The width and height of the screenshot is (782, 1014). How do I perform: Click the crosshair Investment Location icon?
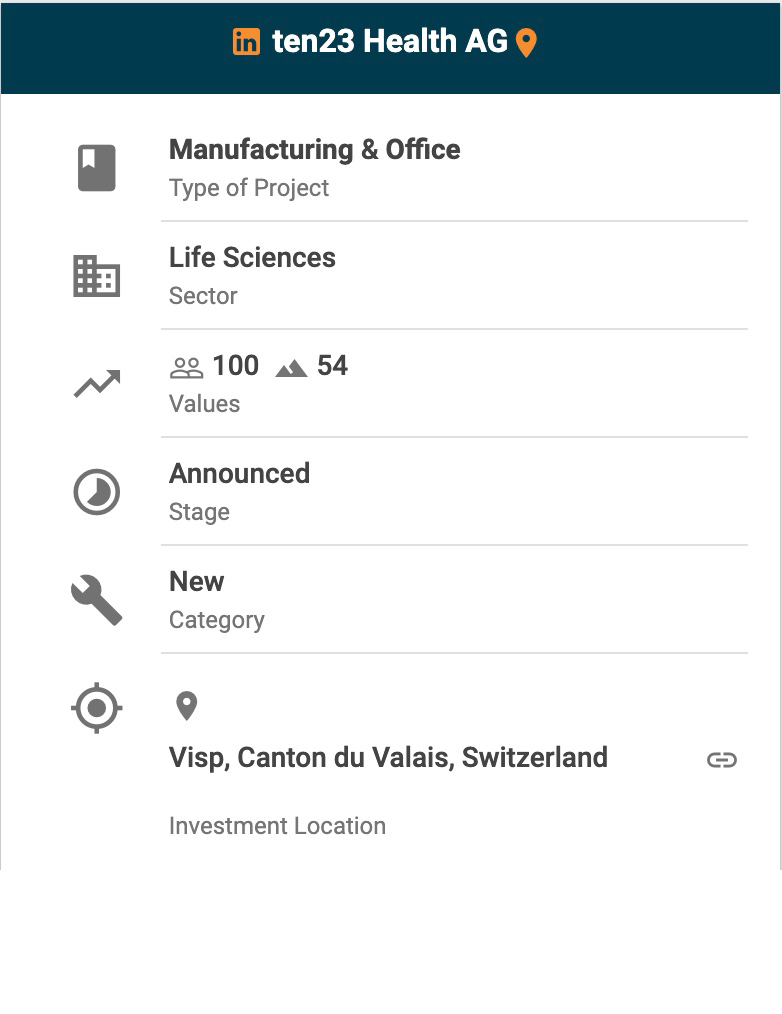97,708
